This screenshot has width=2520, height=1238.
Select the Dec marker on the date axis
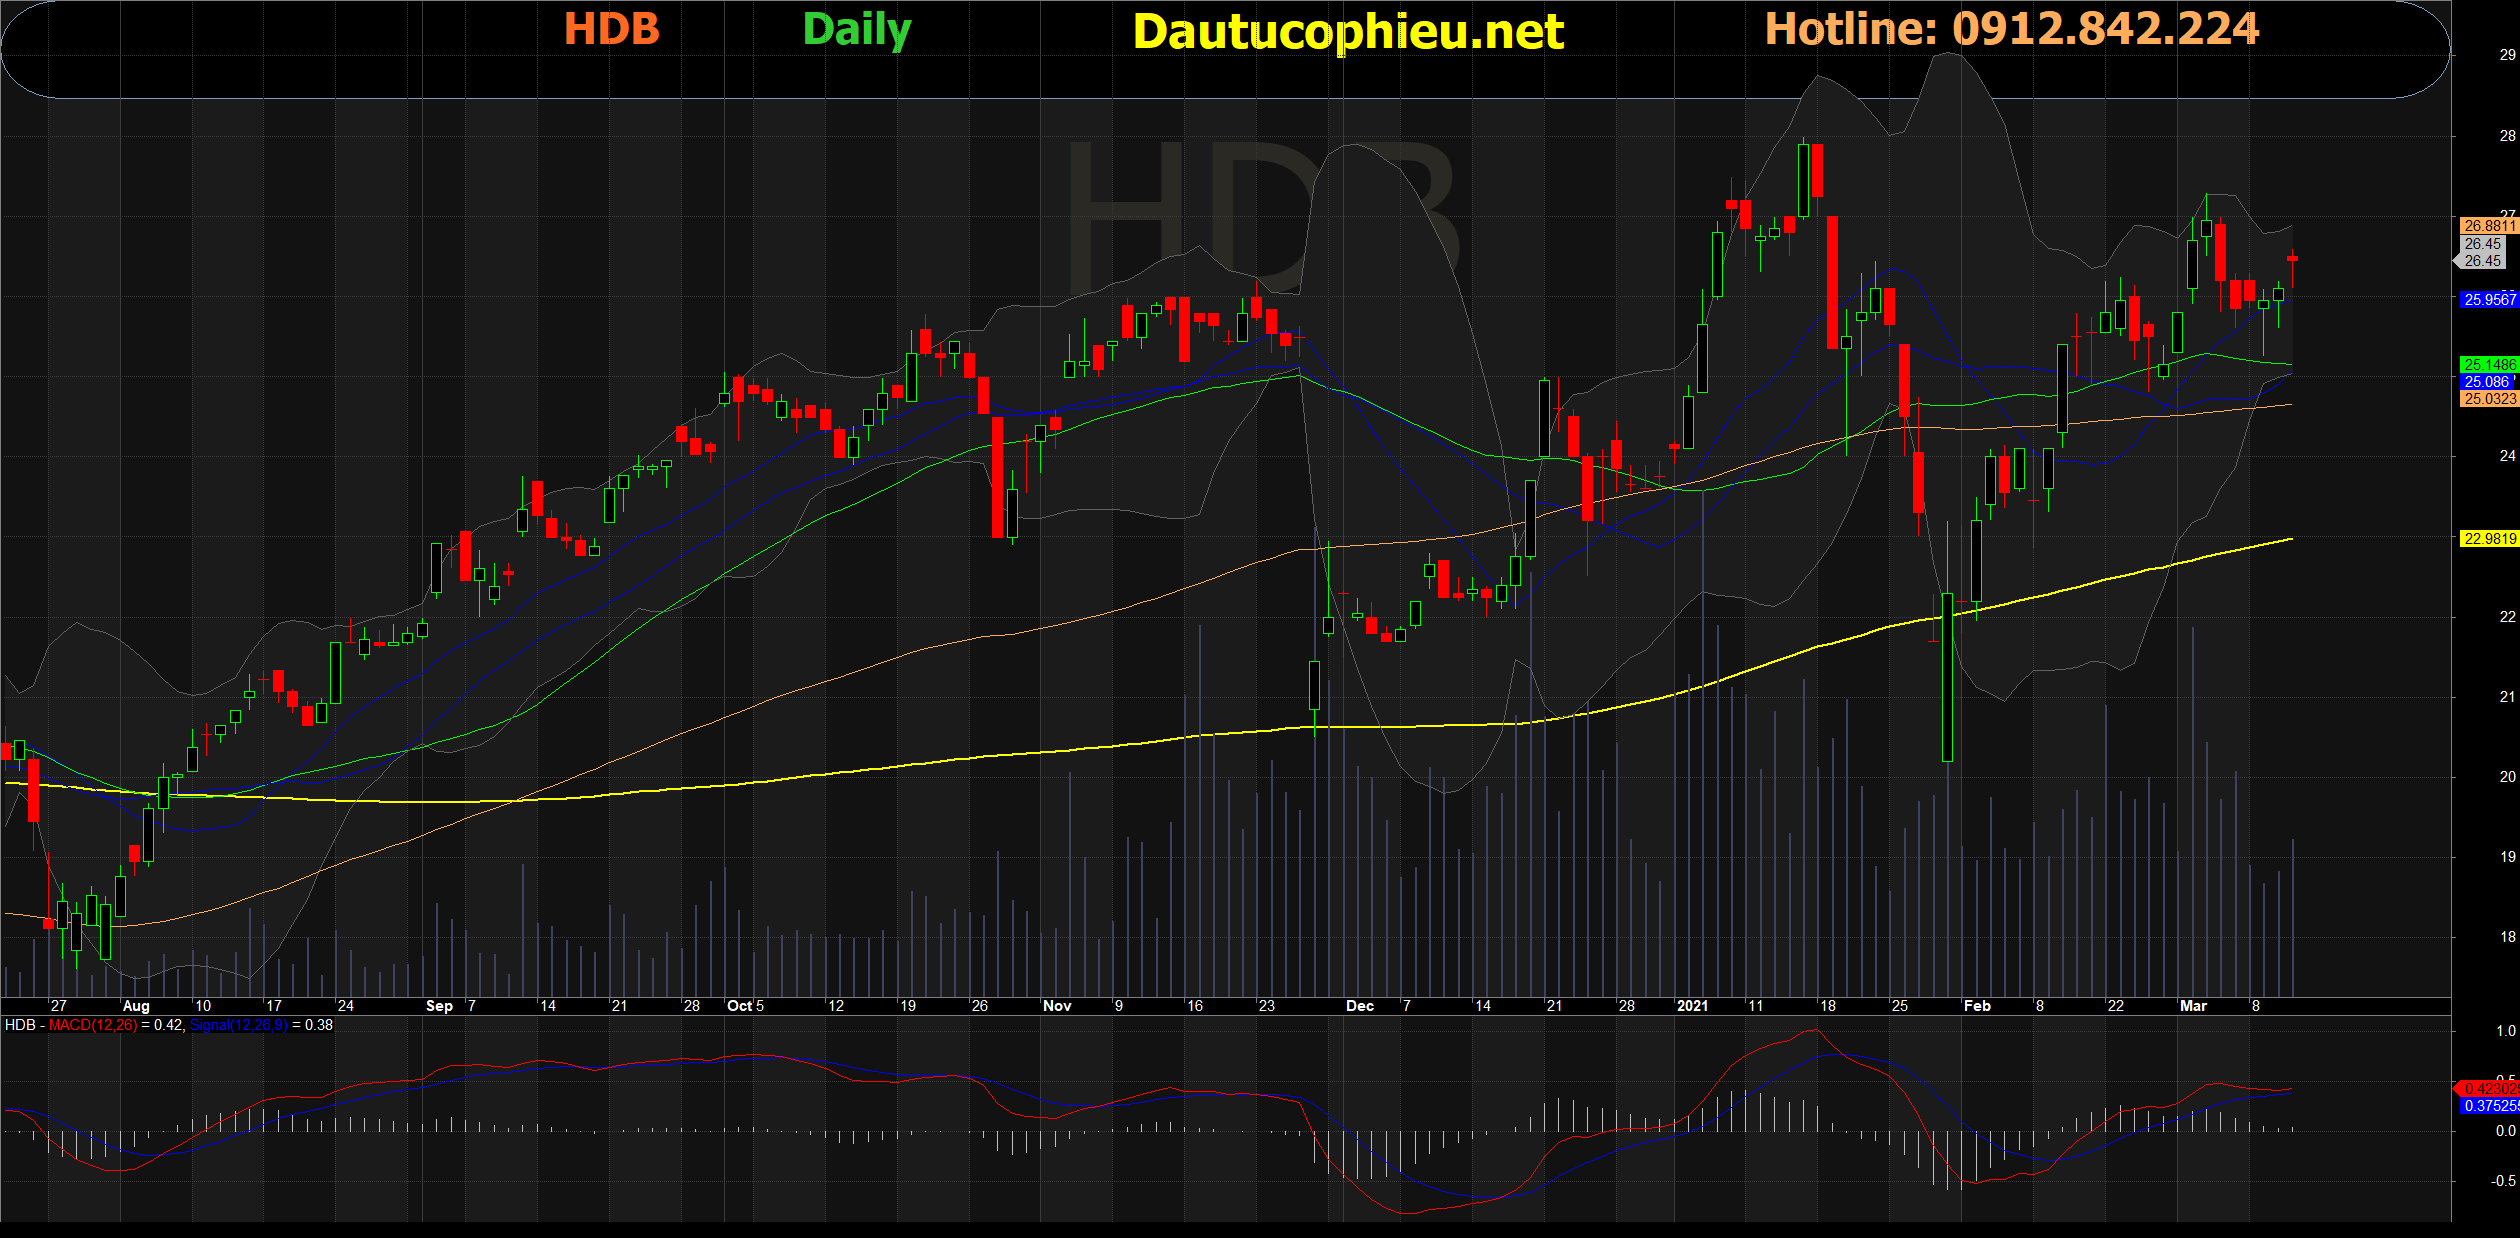point(1359,1006)
